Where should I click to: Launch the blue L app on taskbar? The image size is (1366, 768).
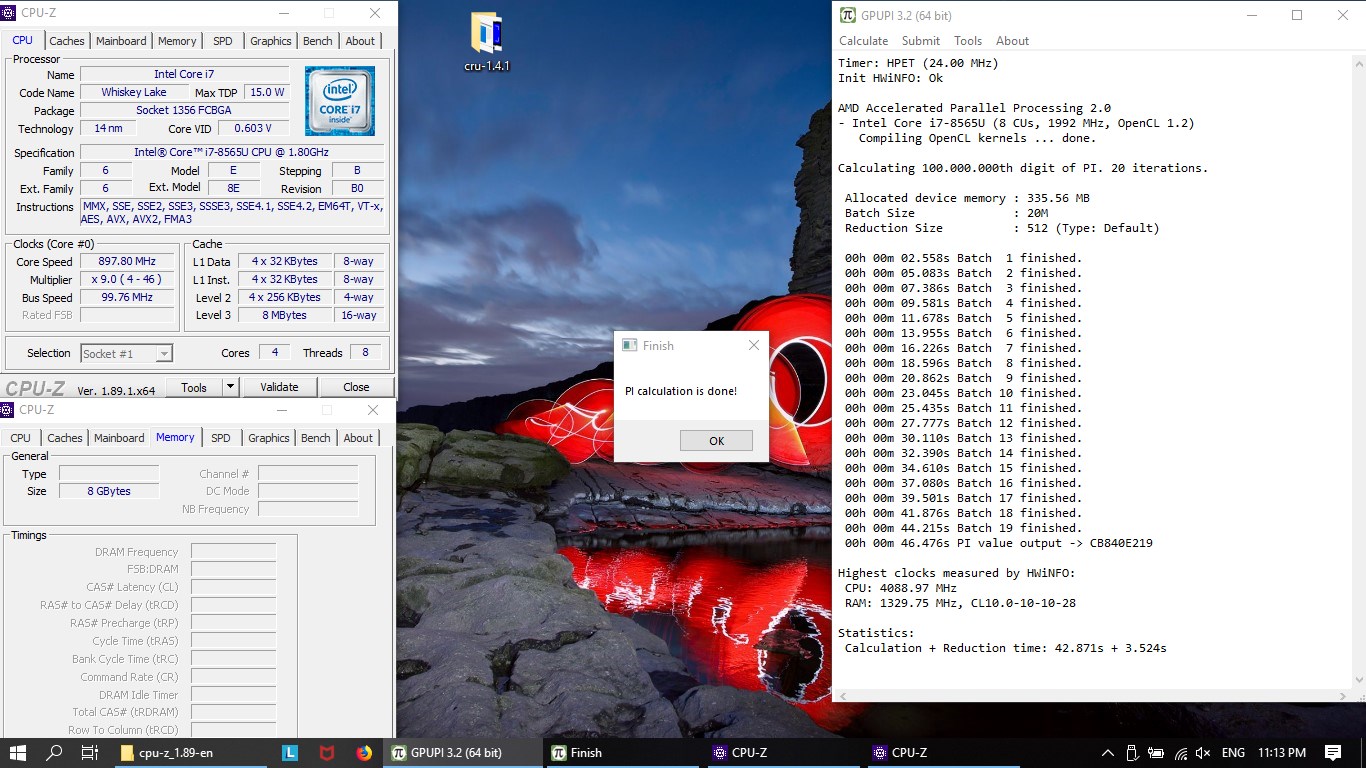290,753
